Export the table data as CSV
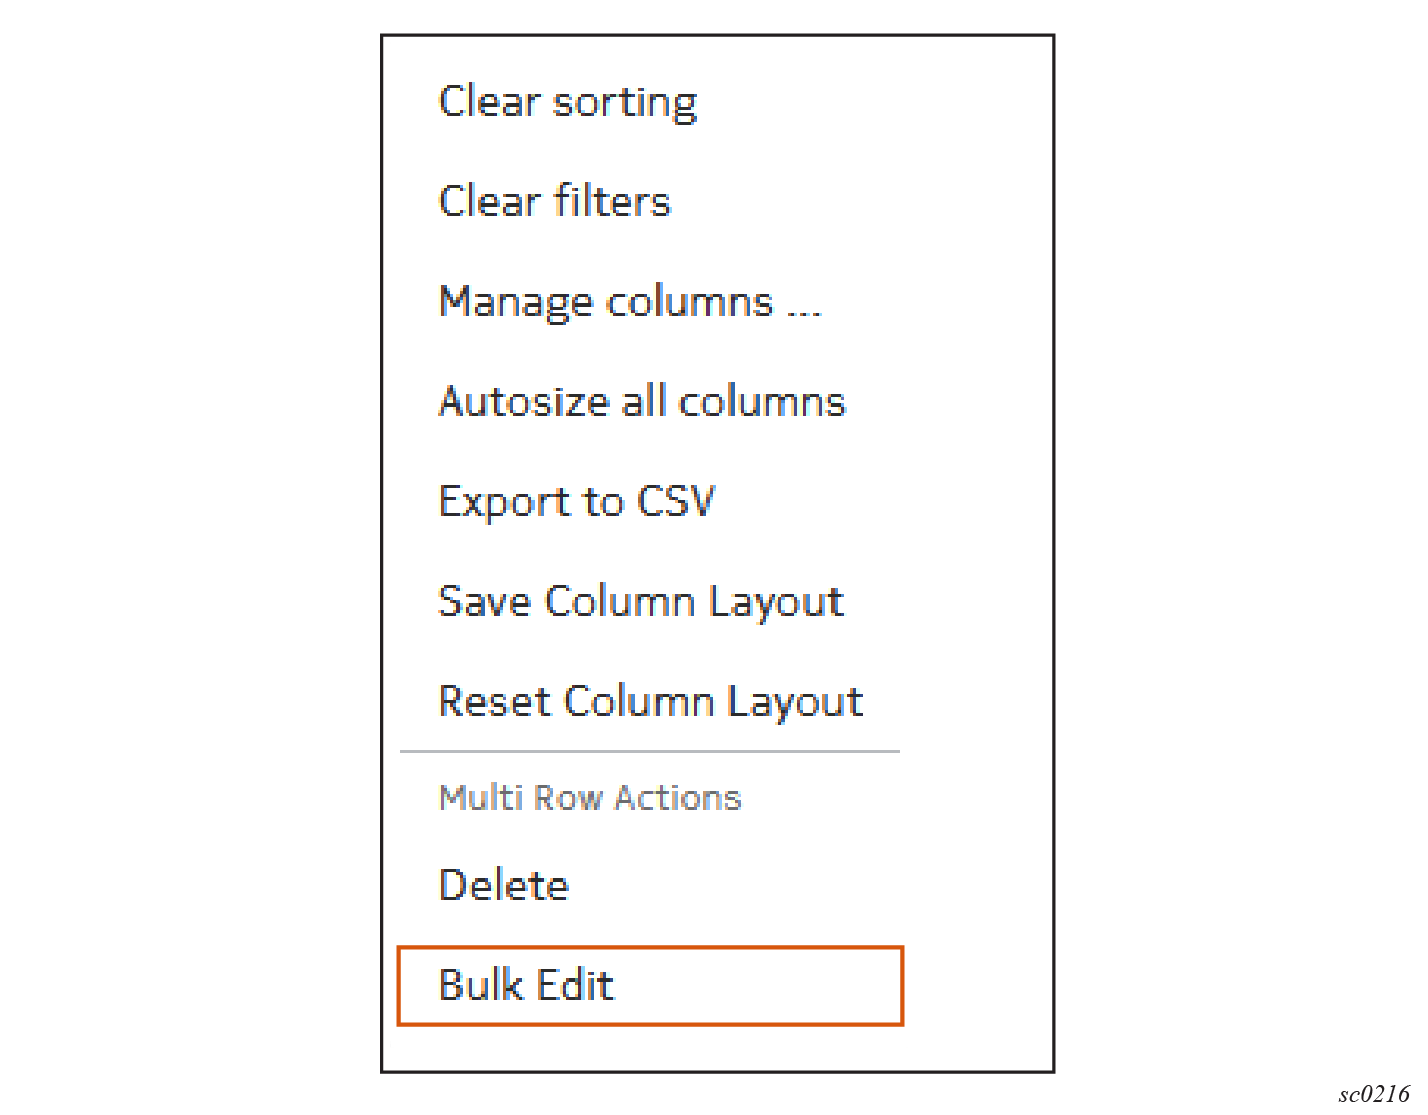The image size is (1428, 1115). pyautogui.click(x=577, y=502)
